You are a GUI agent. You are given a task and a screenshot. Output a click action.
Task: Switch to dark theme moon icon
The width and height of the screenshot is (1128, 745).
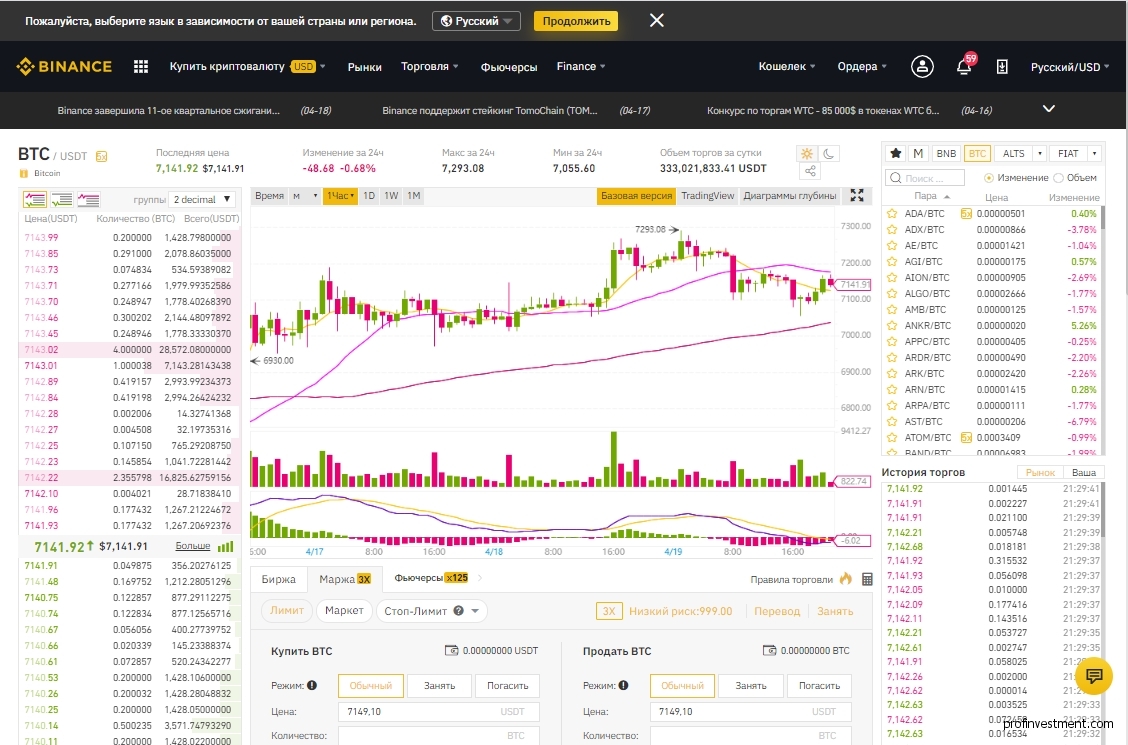(x=829, y=153)
